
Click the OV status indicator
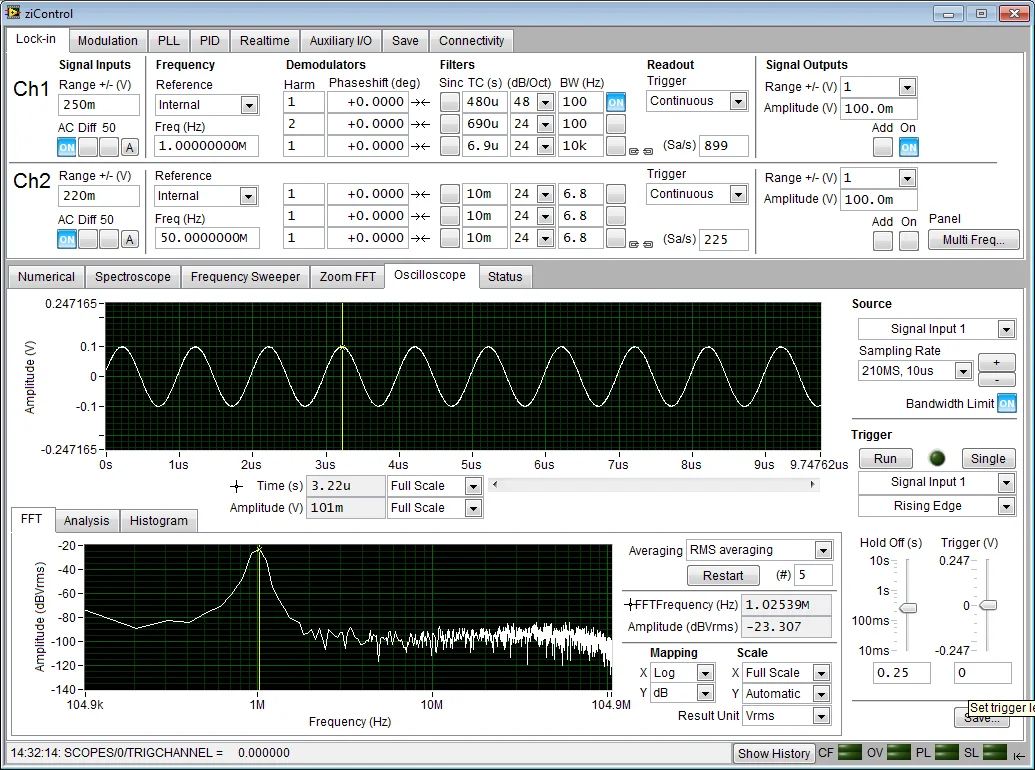coord(899,752)
